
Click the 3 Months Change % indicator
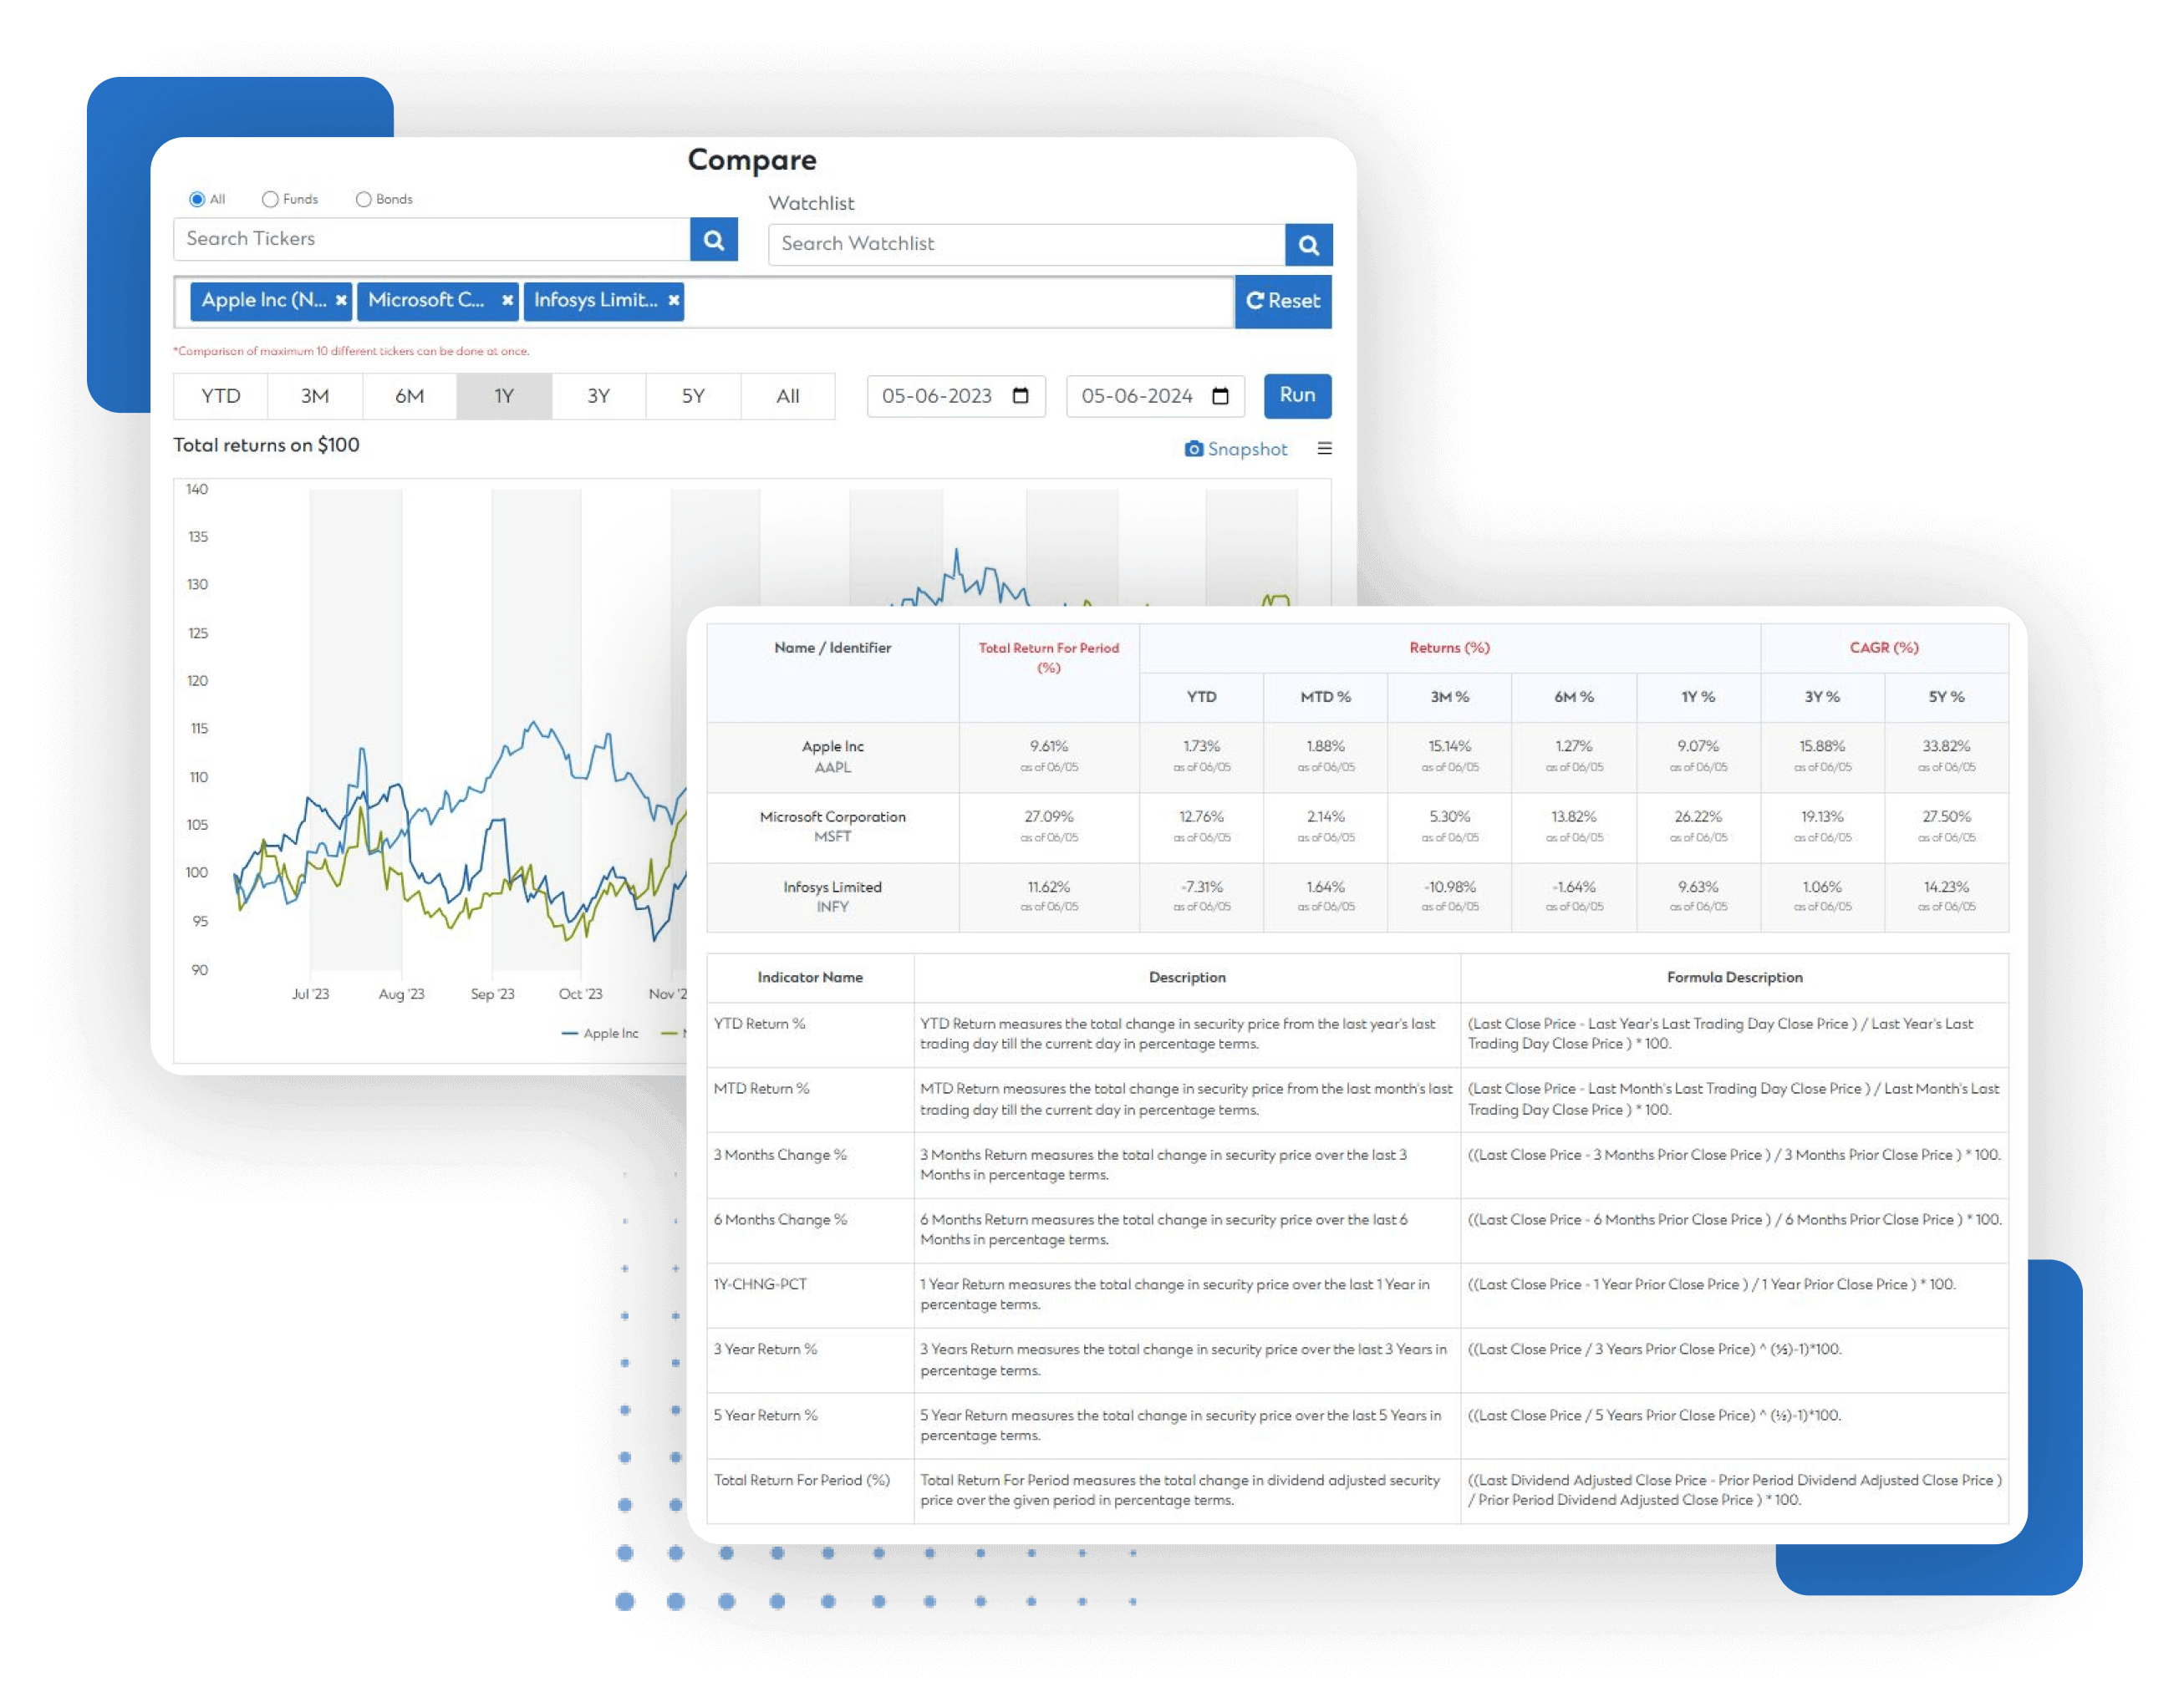pos(780,1155)
